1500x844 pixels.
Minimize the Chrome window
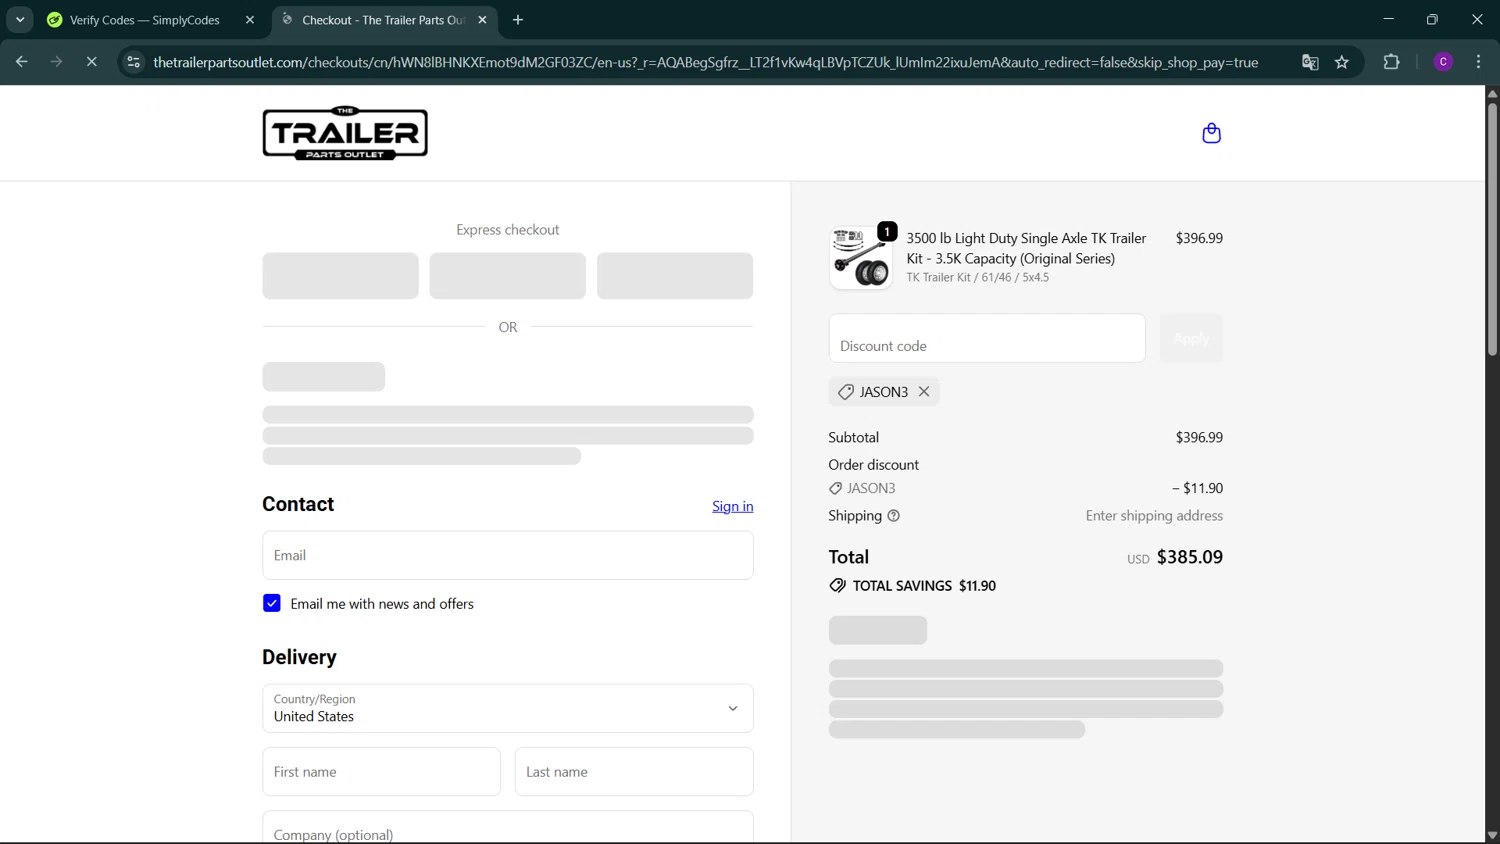click(x=1388, y=19)
